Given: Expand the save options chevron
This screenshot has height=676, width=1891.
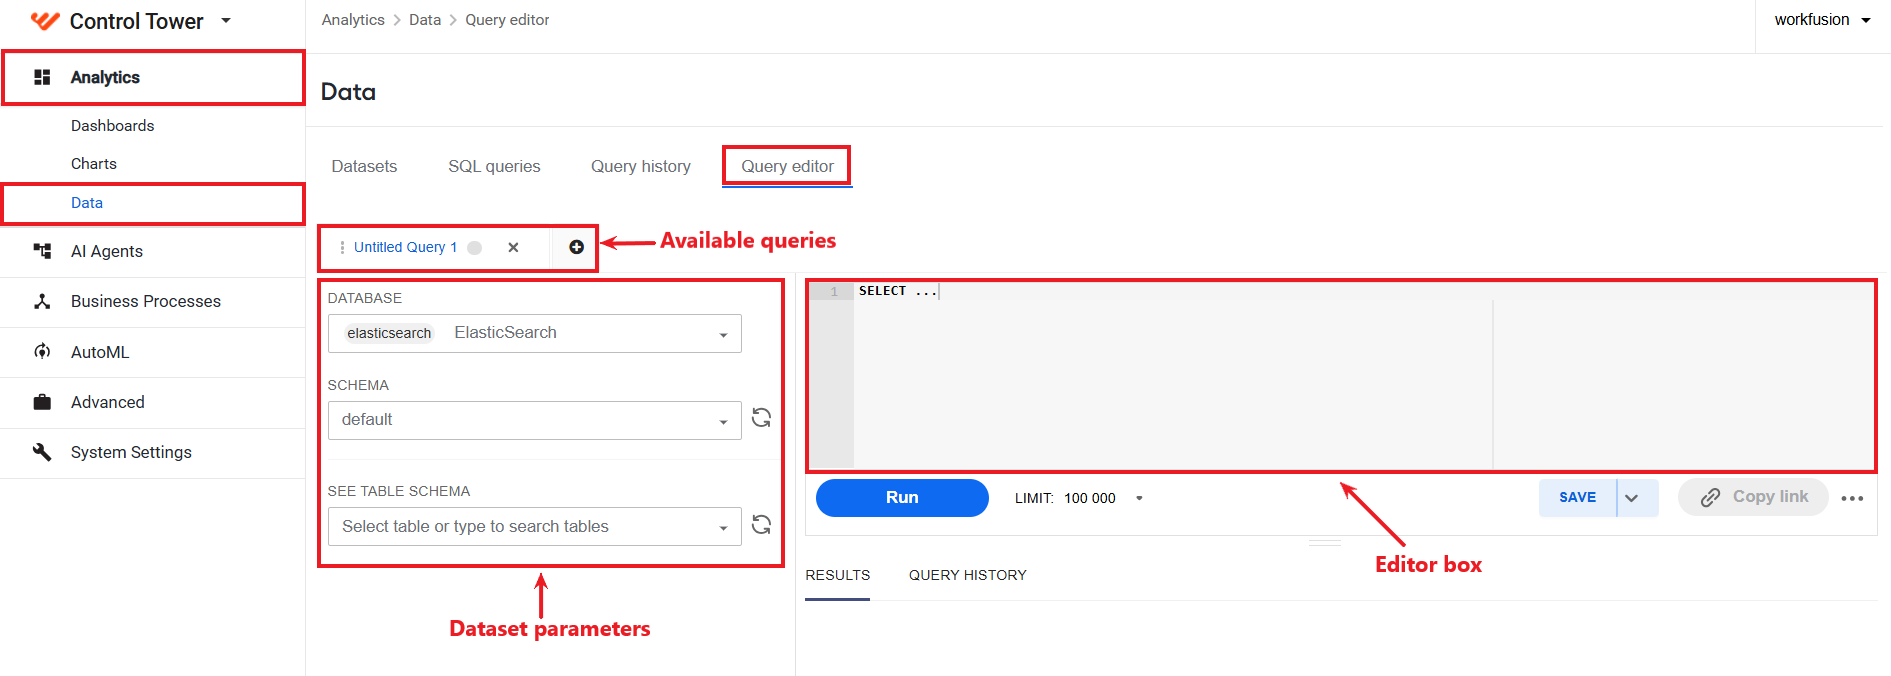Looking at the screenshot, I should click(x=1632, y=497).
